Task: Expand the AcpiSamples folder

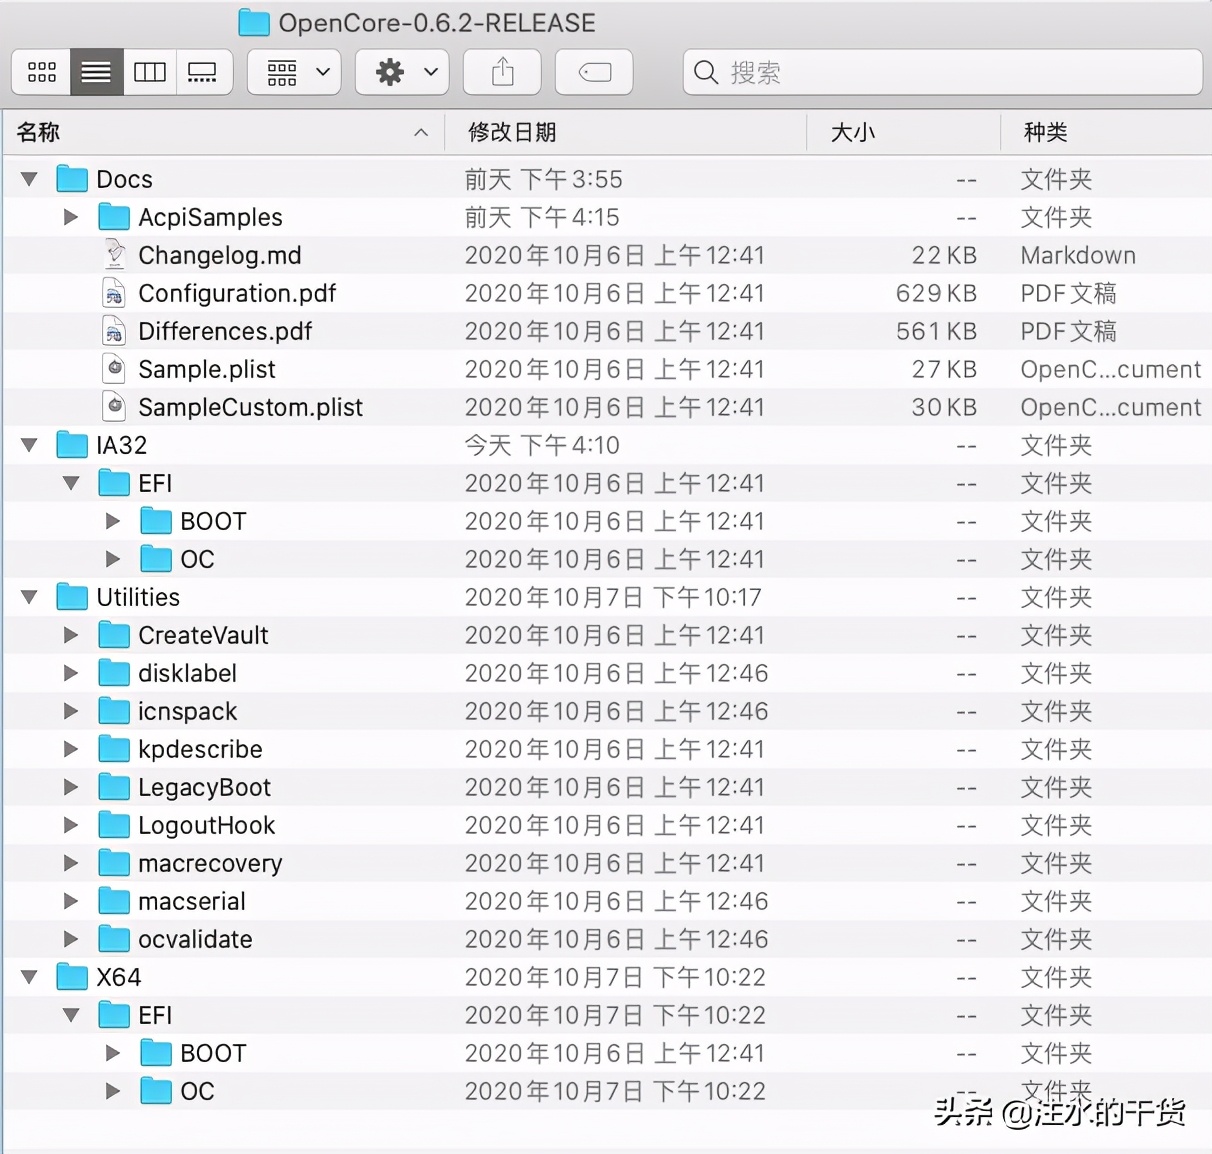Action: (x=70, y=216)
